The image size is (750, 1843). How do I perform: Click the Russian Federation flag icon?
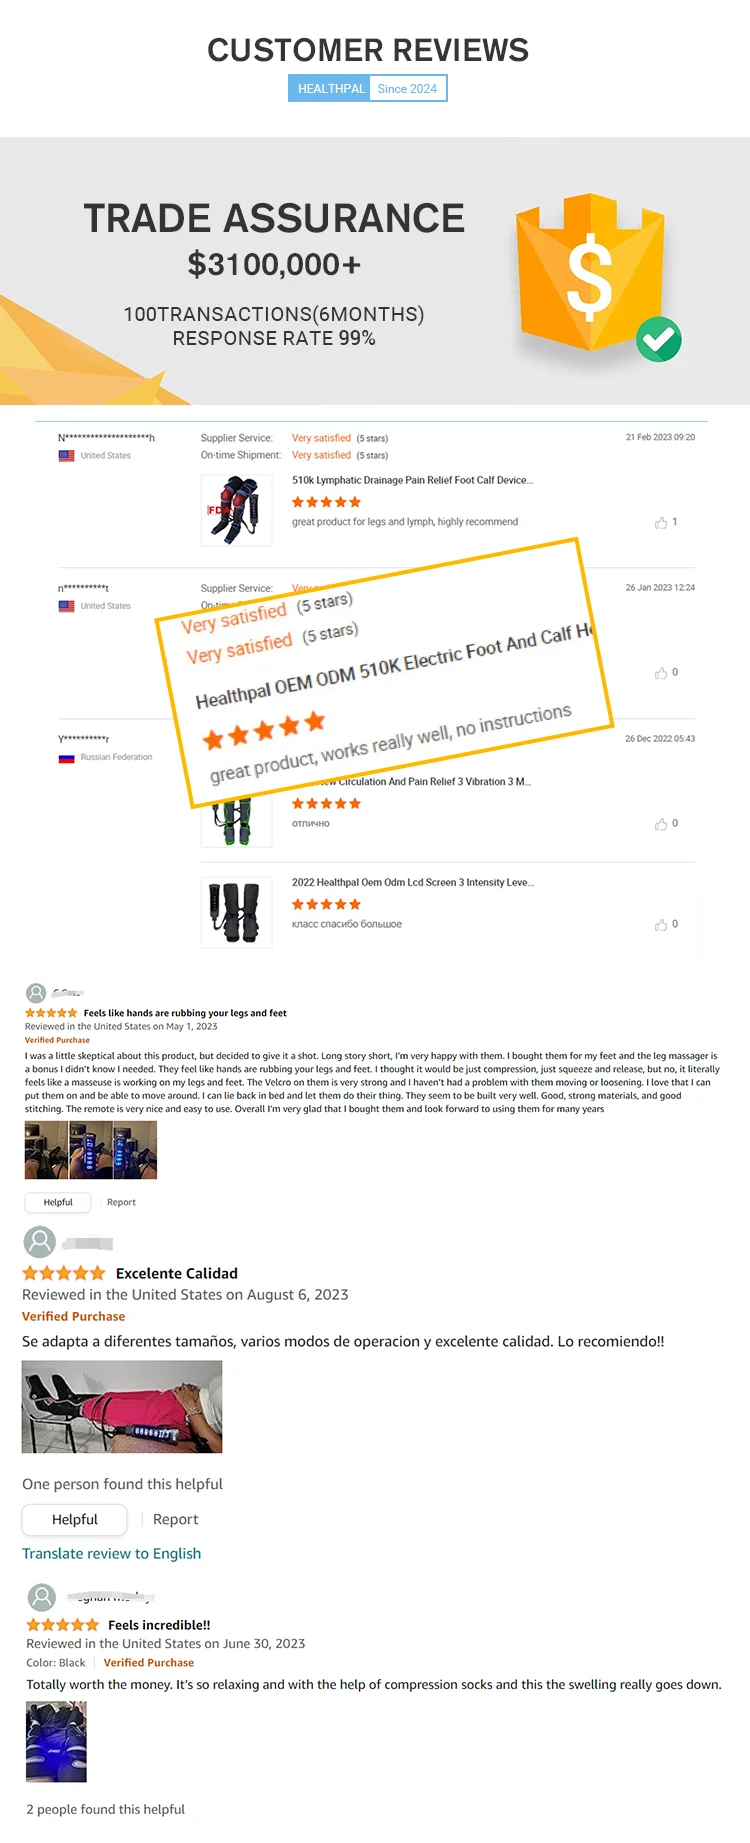tap(66, 758)
